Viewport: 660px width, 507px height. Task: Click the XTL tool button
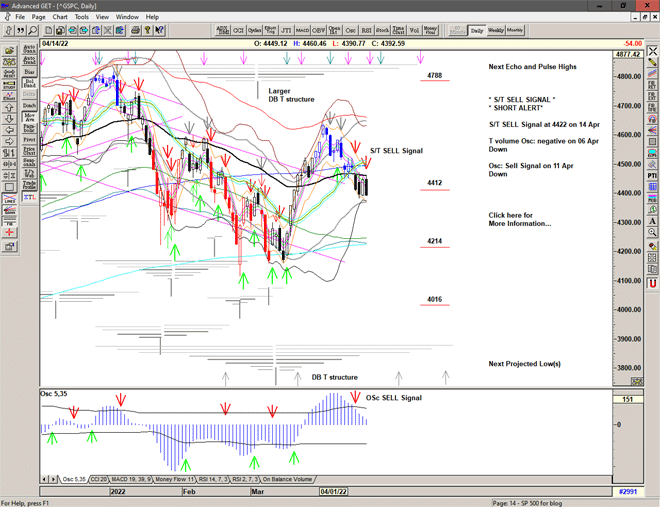point(29,198)
